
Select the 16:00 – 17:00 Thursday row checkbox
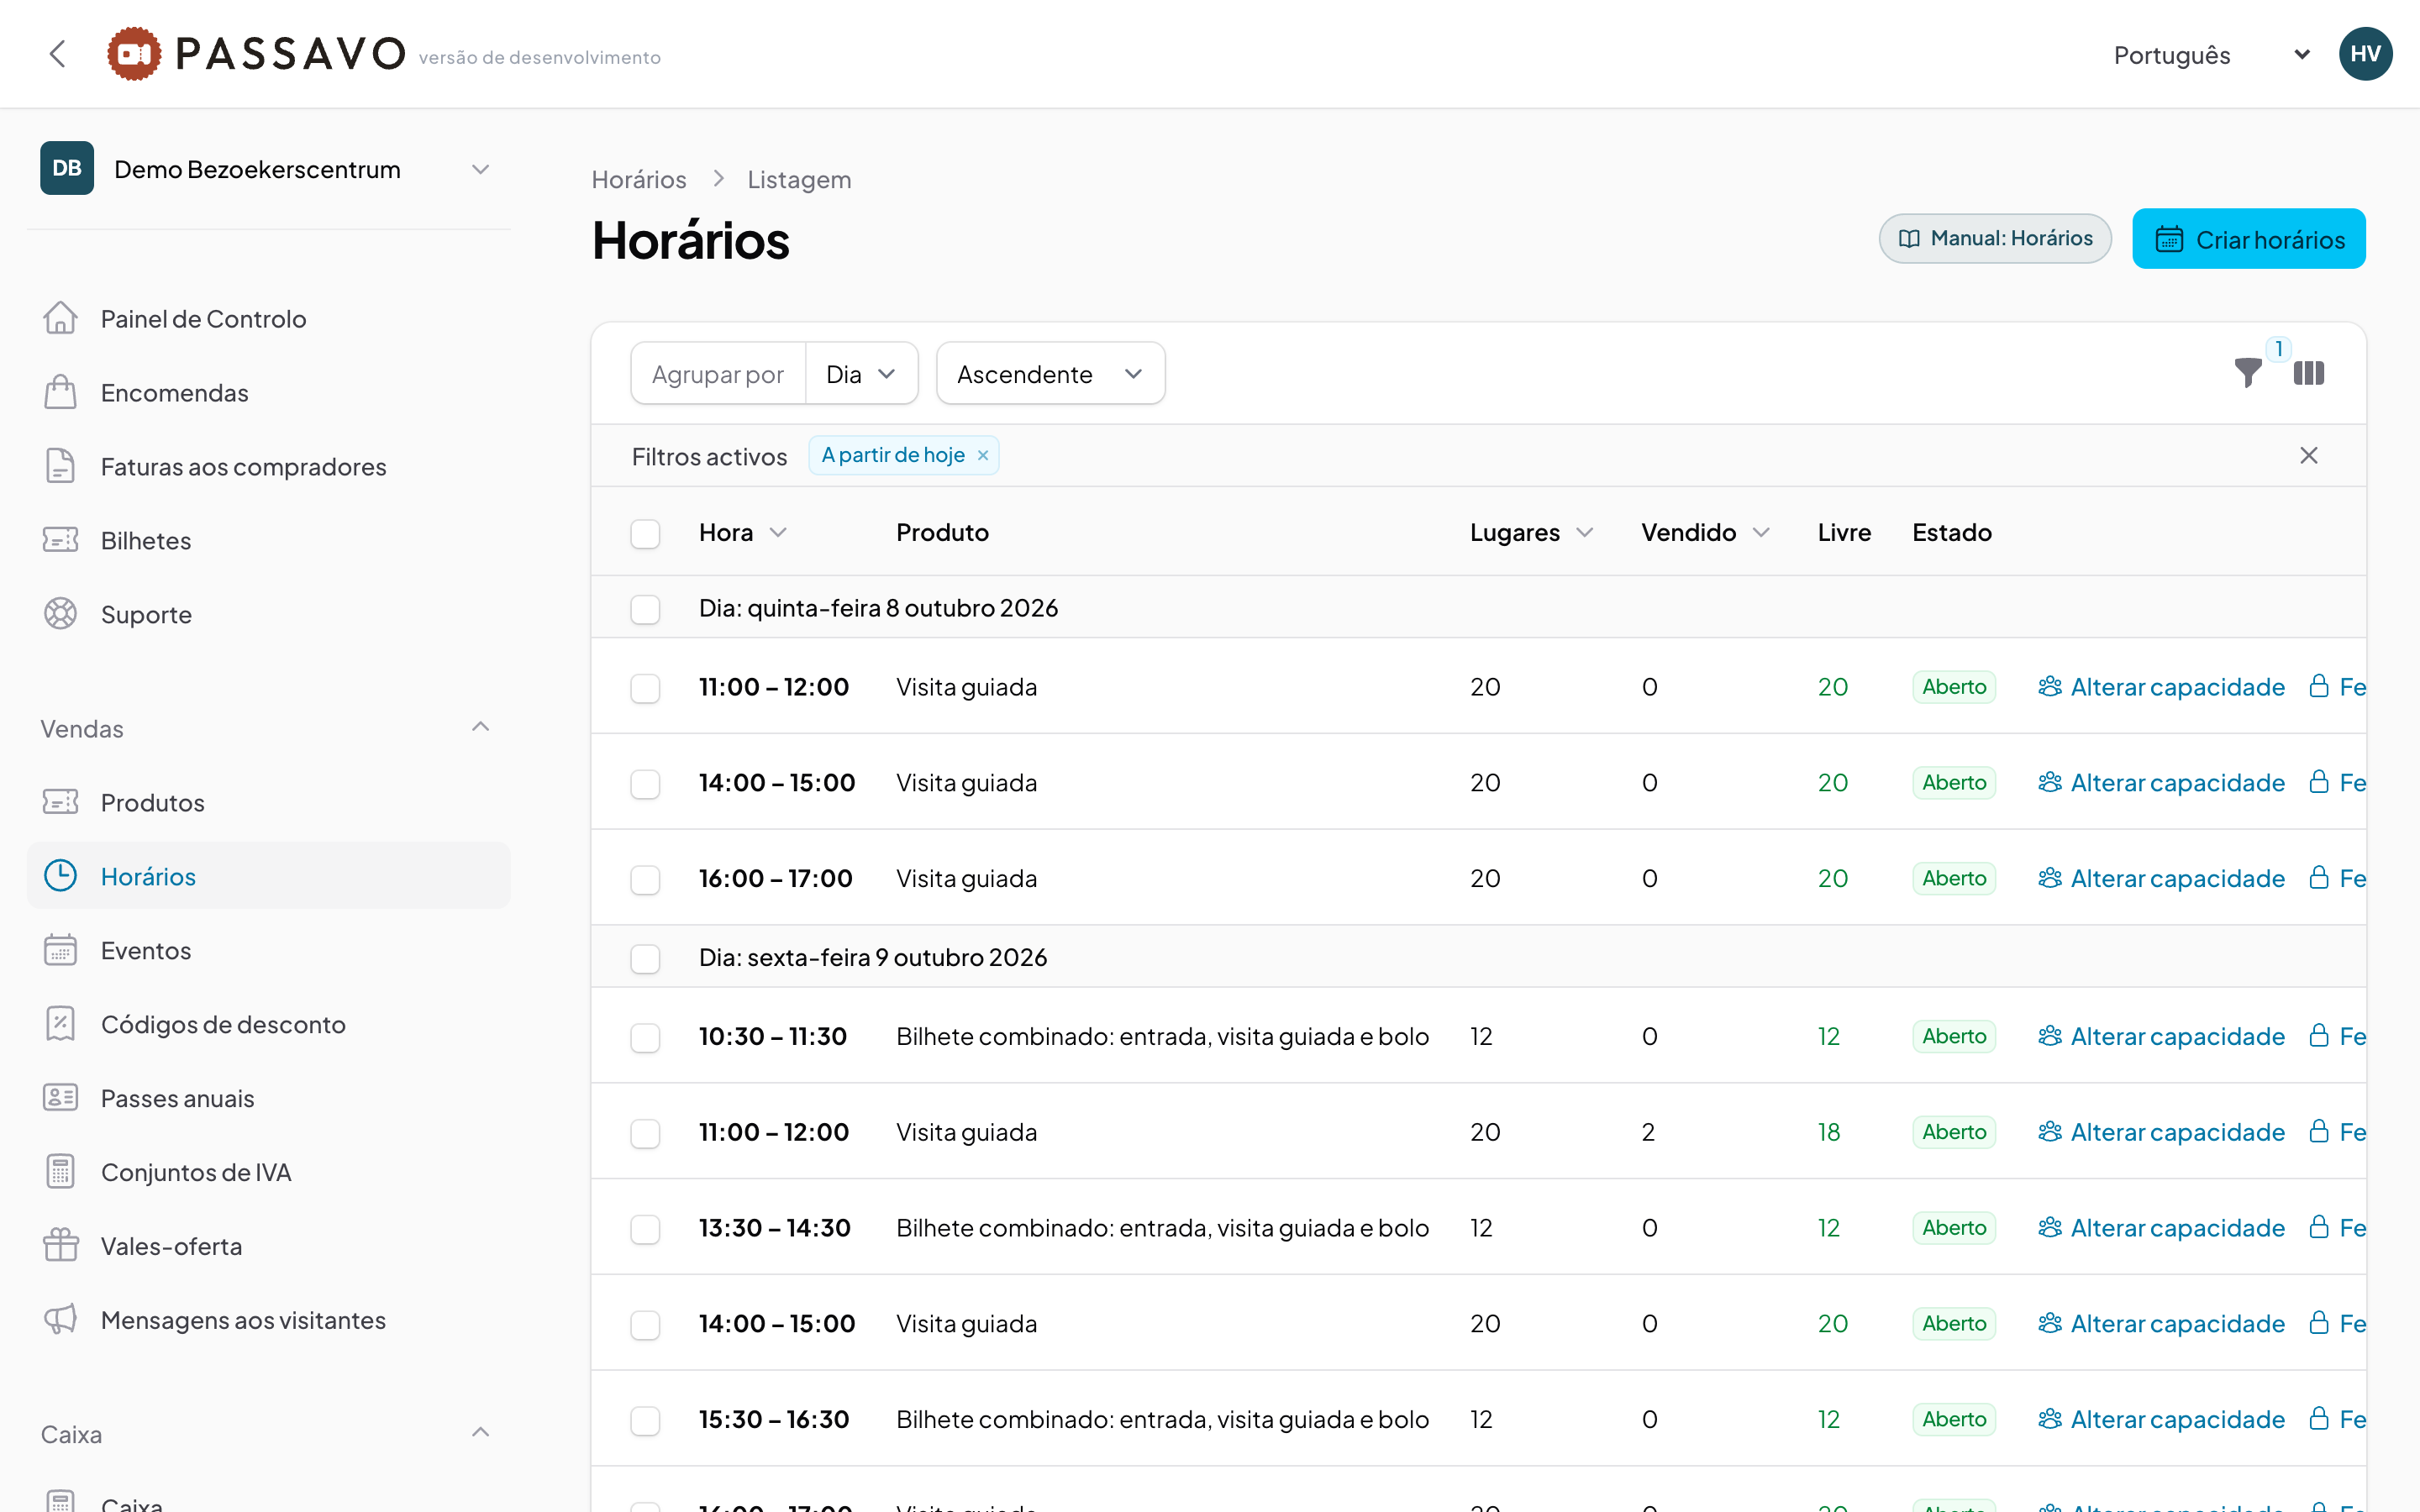pos(645,880)
